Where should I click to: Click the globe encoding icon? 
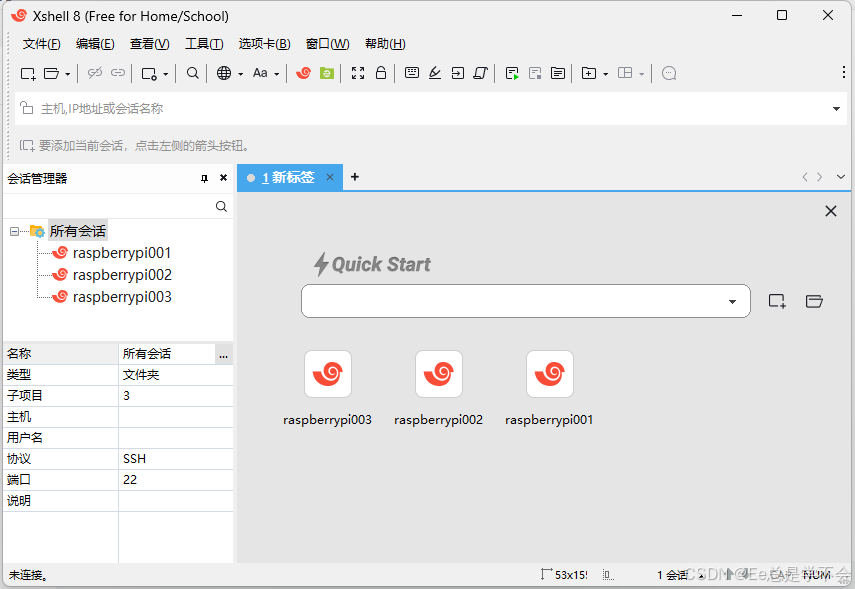click(x=224, y=73)
